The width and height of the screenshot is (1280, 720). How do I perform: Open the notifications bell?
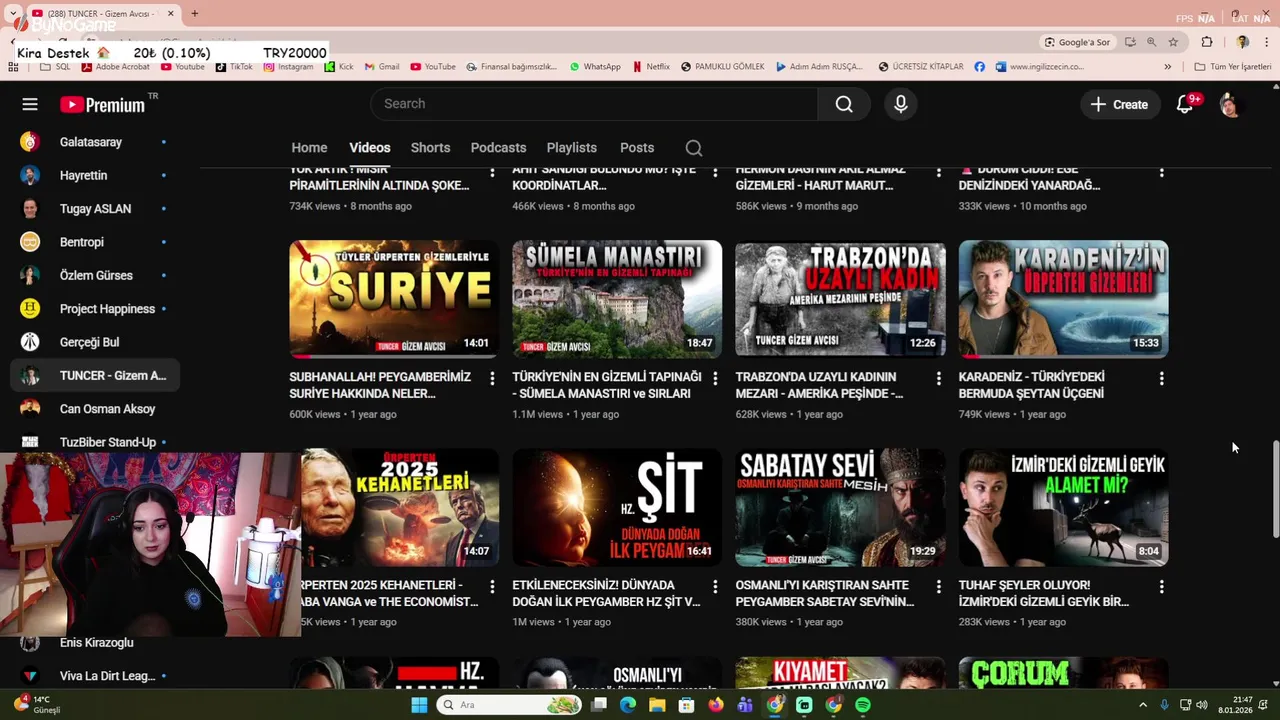pyautogui.click(x=1185, y=104)
